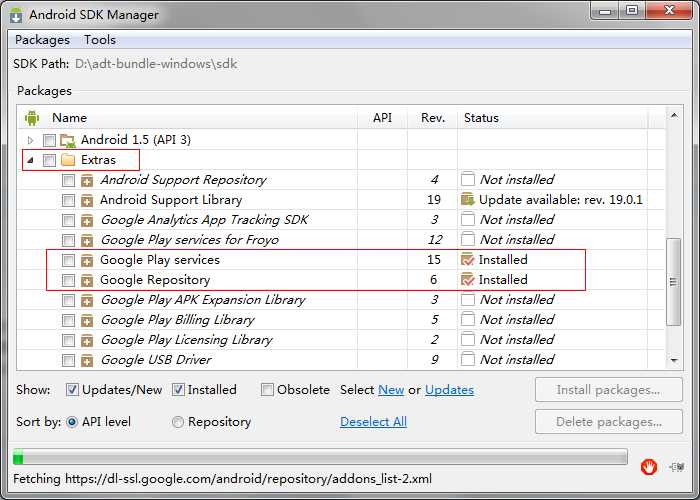Image resolution: width=700 pixels, height=500 pixels.
Task: Enable the Obsolete show filter
Action: [267, 390]
